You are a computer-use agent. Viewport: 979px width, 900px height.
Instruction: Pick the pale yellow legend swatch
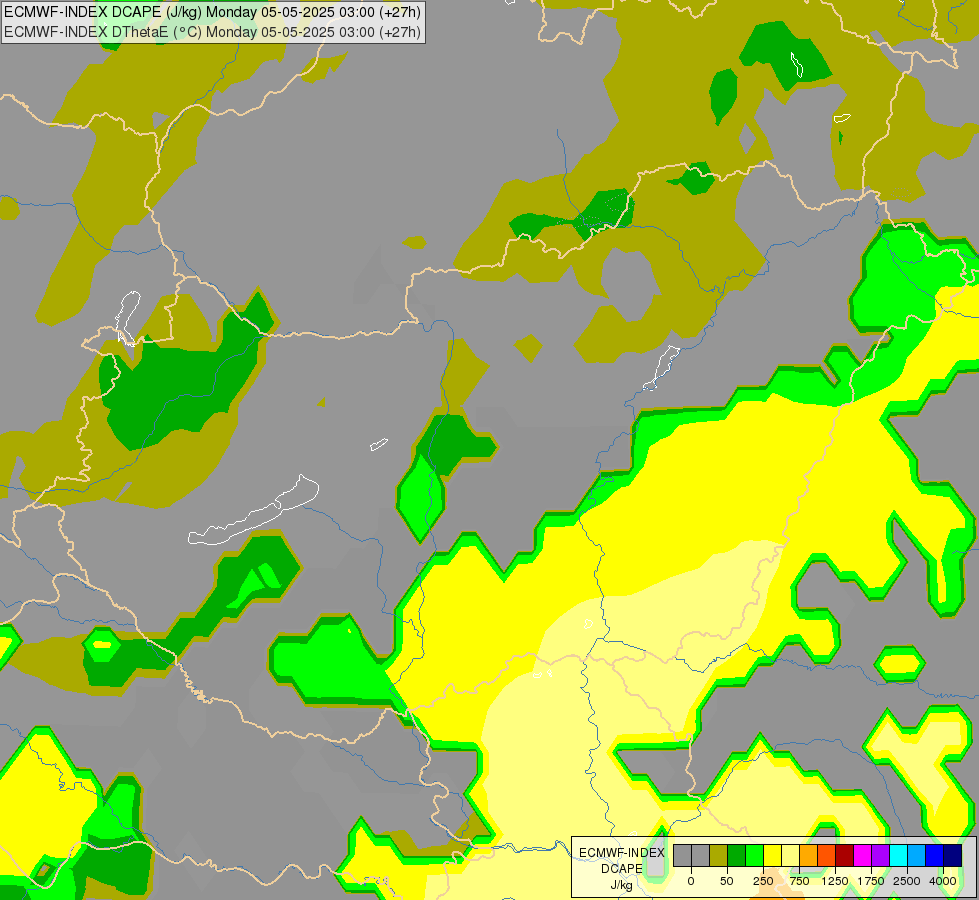coord(790,855)
